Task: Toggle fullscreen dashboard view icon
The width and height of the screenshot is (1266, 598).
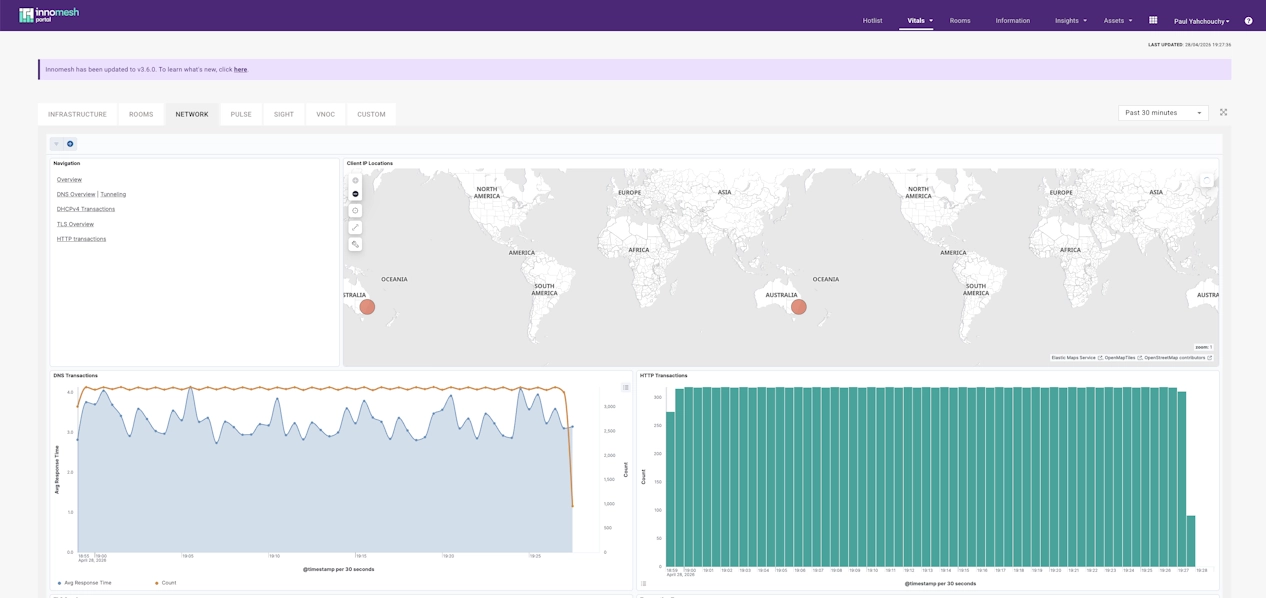Action: (1223, 112)
